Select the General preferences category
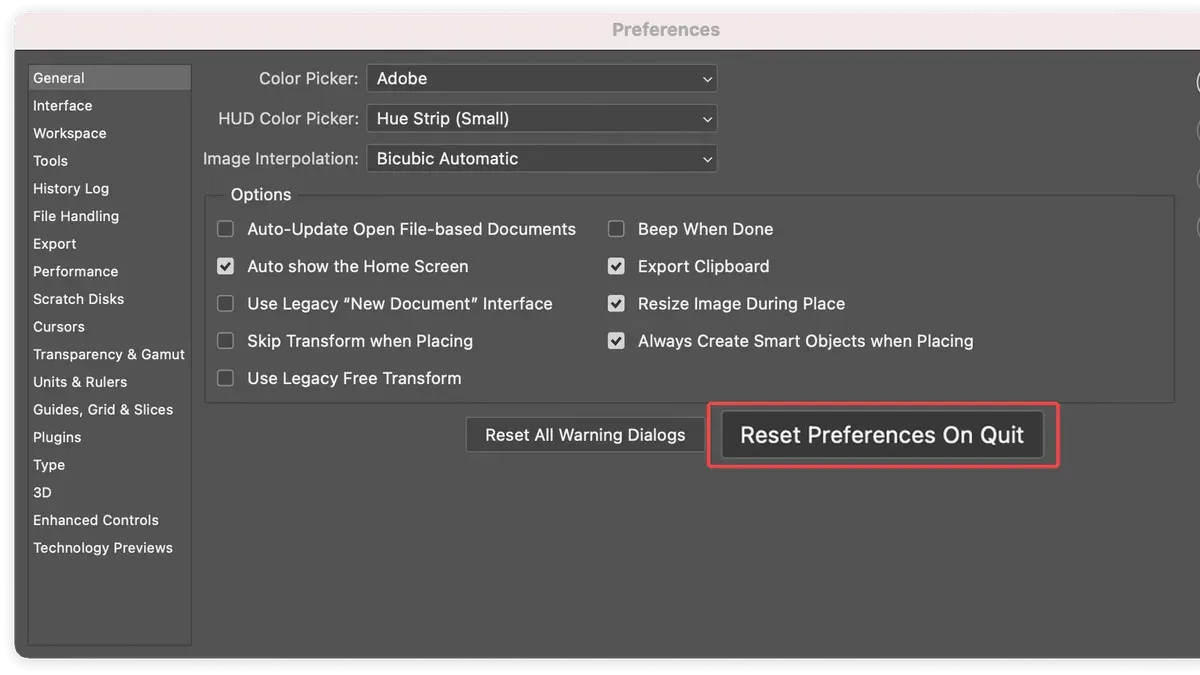Image resolution: width=1200 pixels, height=675 pixels. coord(110,78)
